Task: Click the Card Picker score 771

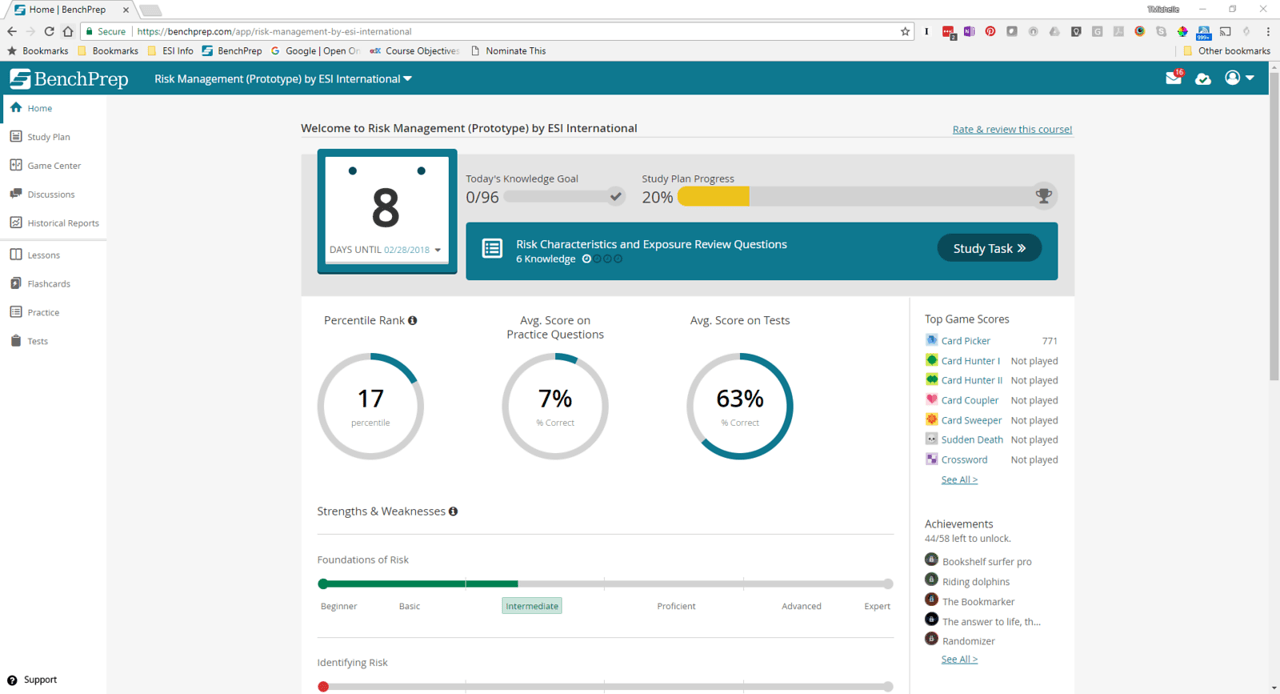Action: click(x=1049, y=341)
